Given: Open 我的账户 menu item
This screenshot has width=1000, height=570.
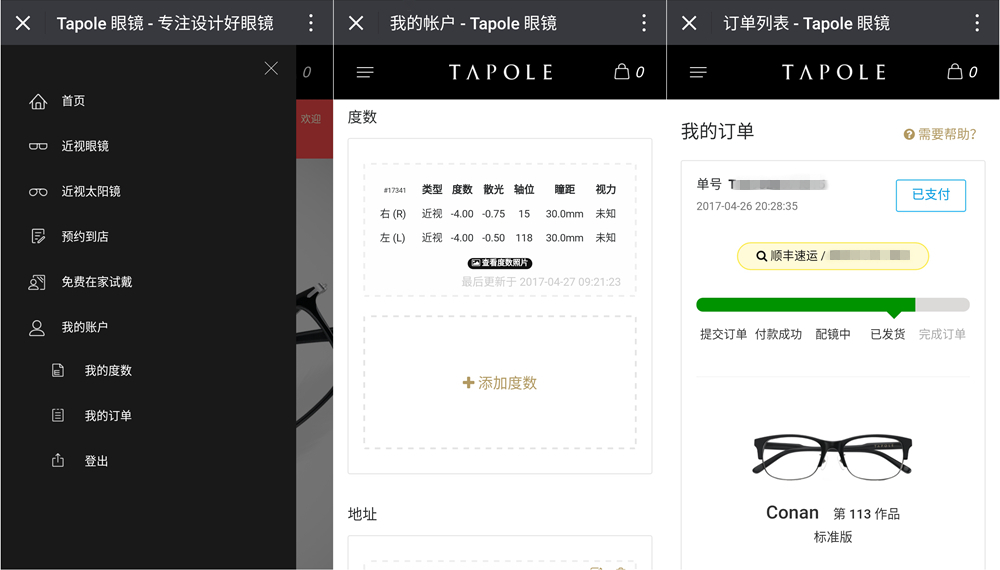Looking at the screenshot, I should pyautogui.click(x=84, y=327).
